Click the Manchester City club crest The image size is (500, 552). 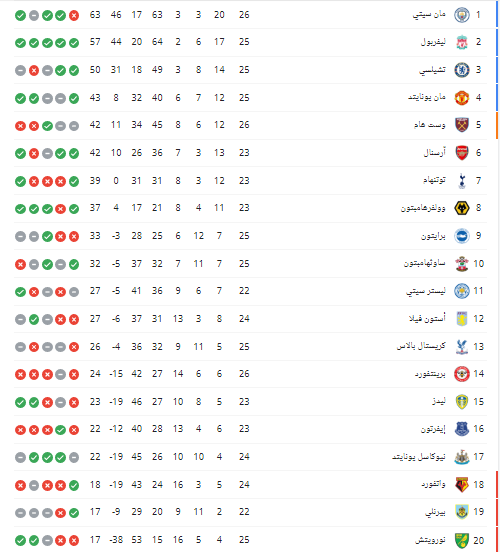coord(462,15)
